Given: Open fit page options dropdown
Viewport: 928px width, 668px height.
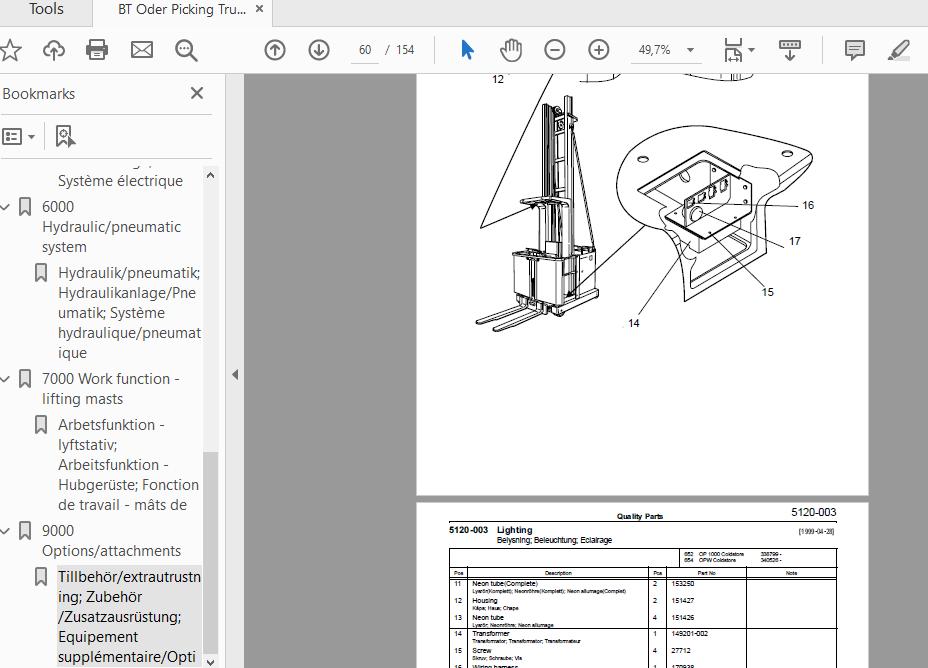Looking at the screenshot, I should pyautogui.click(x=739, y=50).
